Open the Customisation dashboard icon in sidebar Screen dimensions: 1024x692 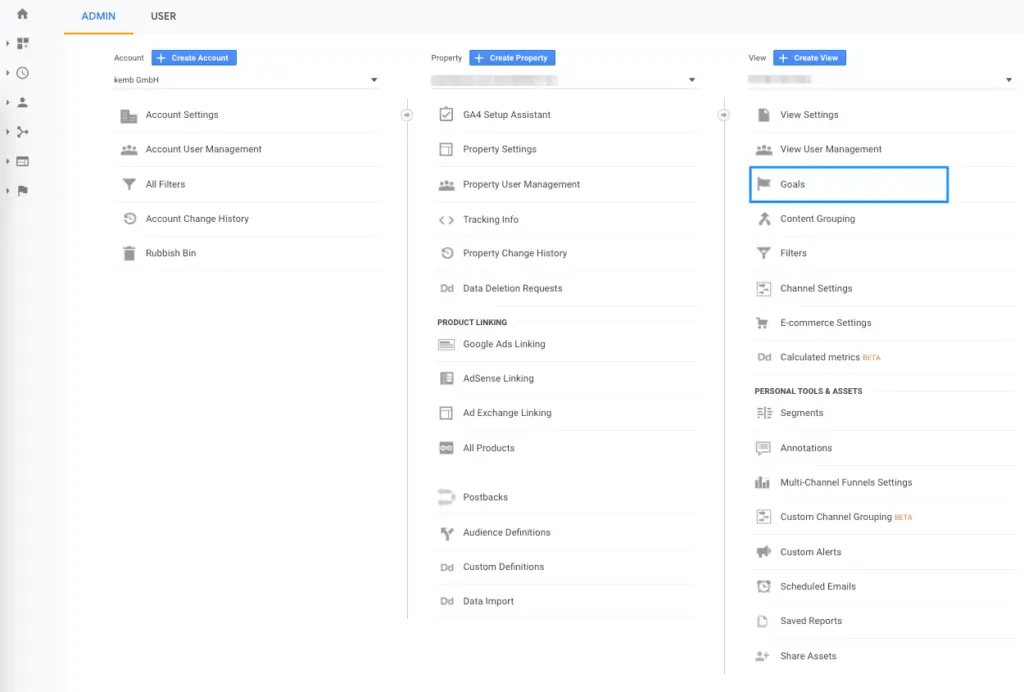22,43
